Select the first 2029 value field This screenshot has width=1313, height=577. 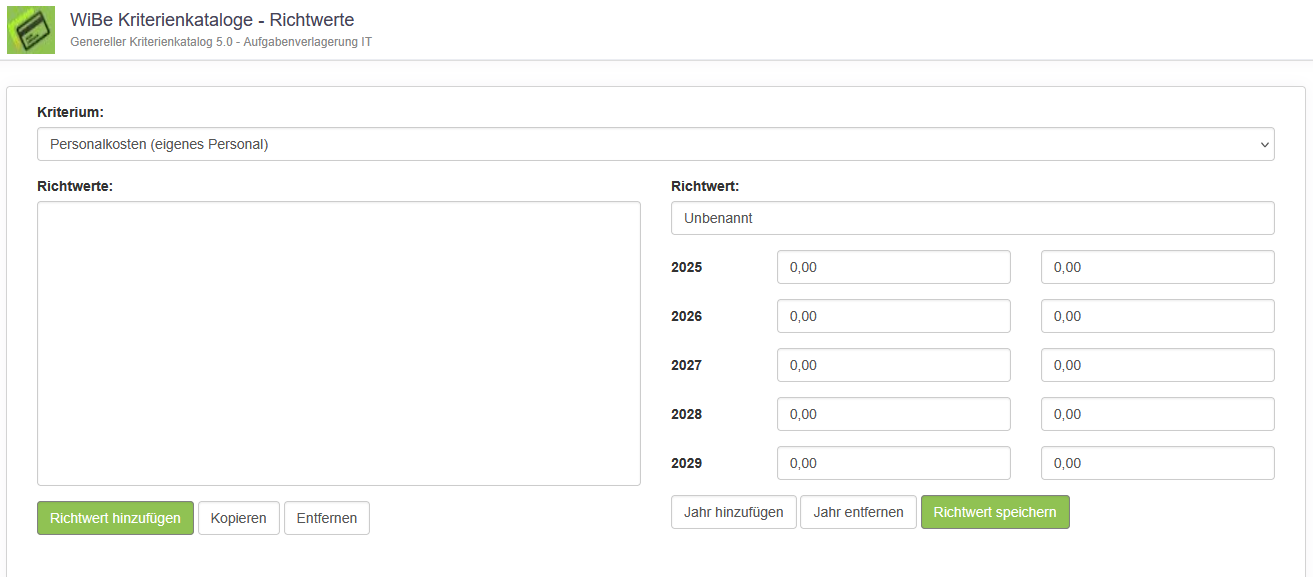[893, 463]
